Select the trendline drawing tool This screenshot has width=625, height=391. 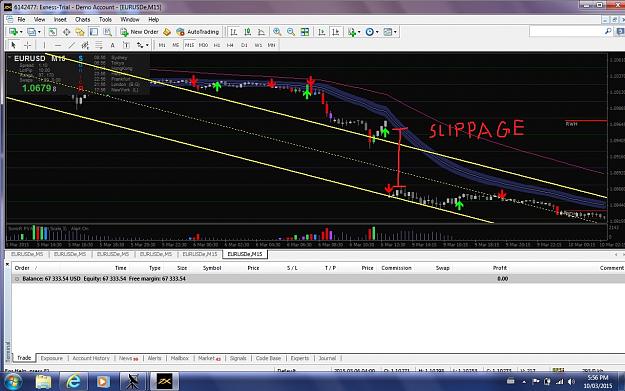[x=71, y=45]
